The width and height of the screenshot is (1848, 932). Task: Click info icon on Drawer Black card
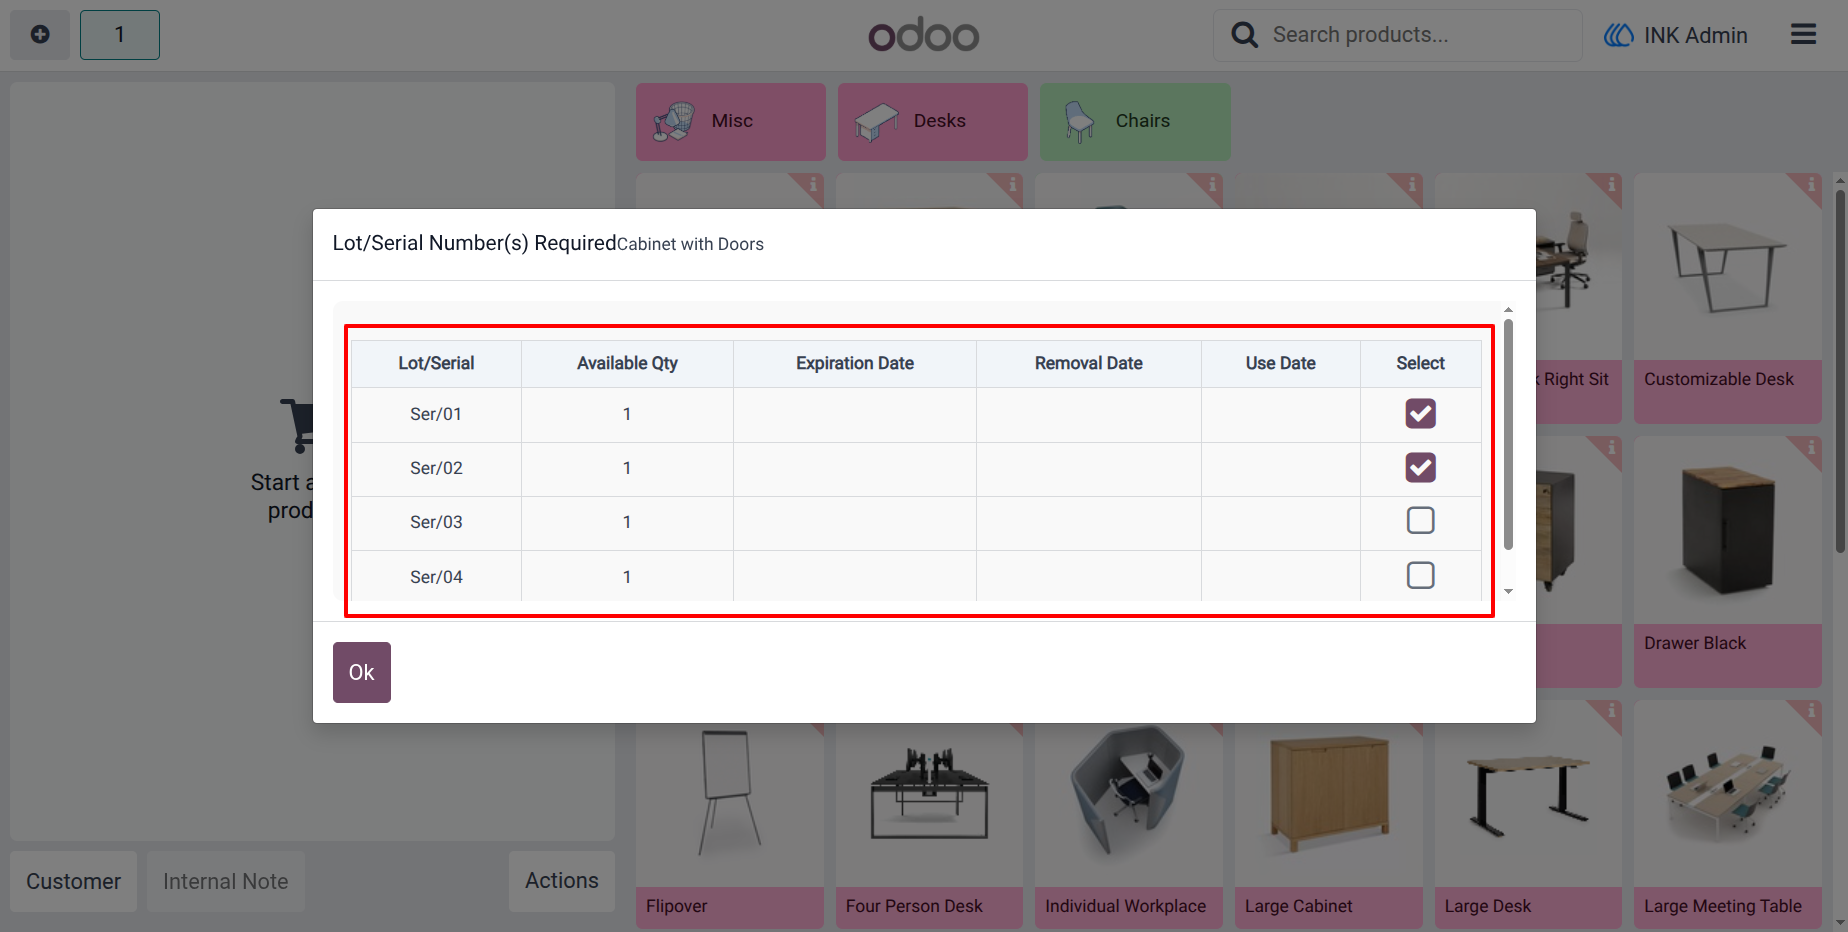click(x=1811, y=448)
